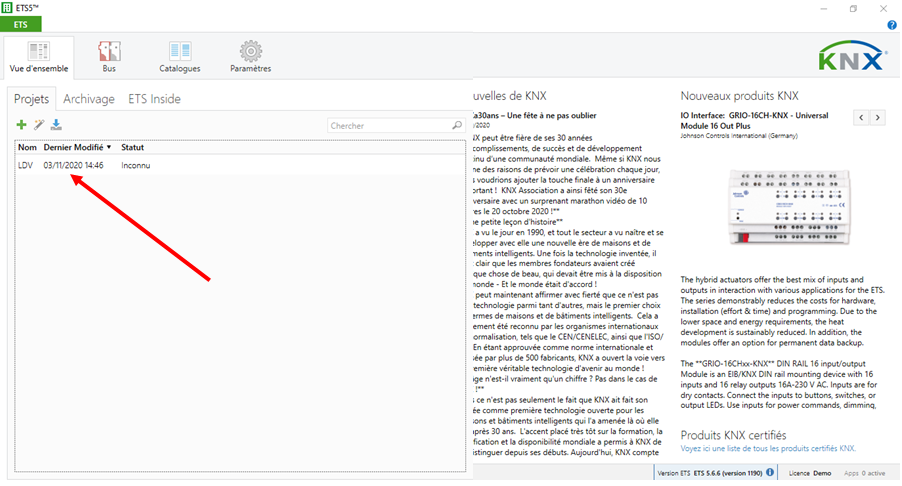
Task: Click the Inconnu status cell
Action: click(136, 166)
